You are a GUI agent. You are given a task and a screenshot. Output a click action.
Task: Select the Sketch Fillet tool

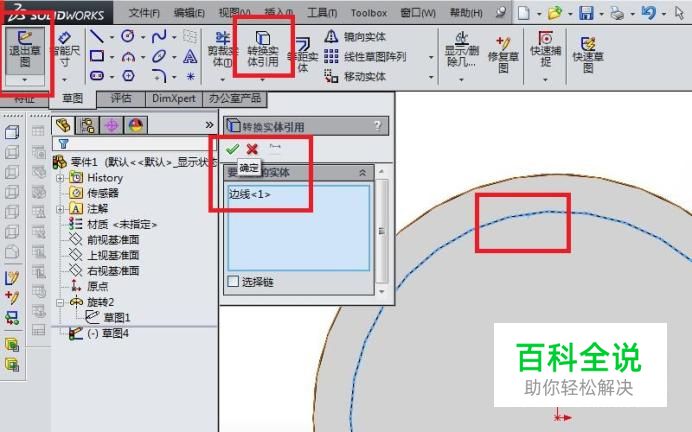pyautogui.click(x=159, y=76)
